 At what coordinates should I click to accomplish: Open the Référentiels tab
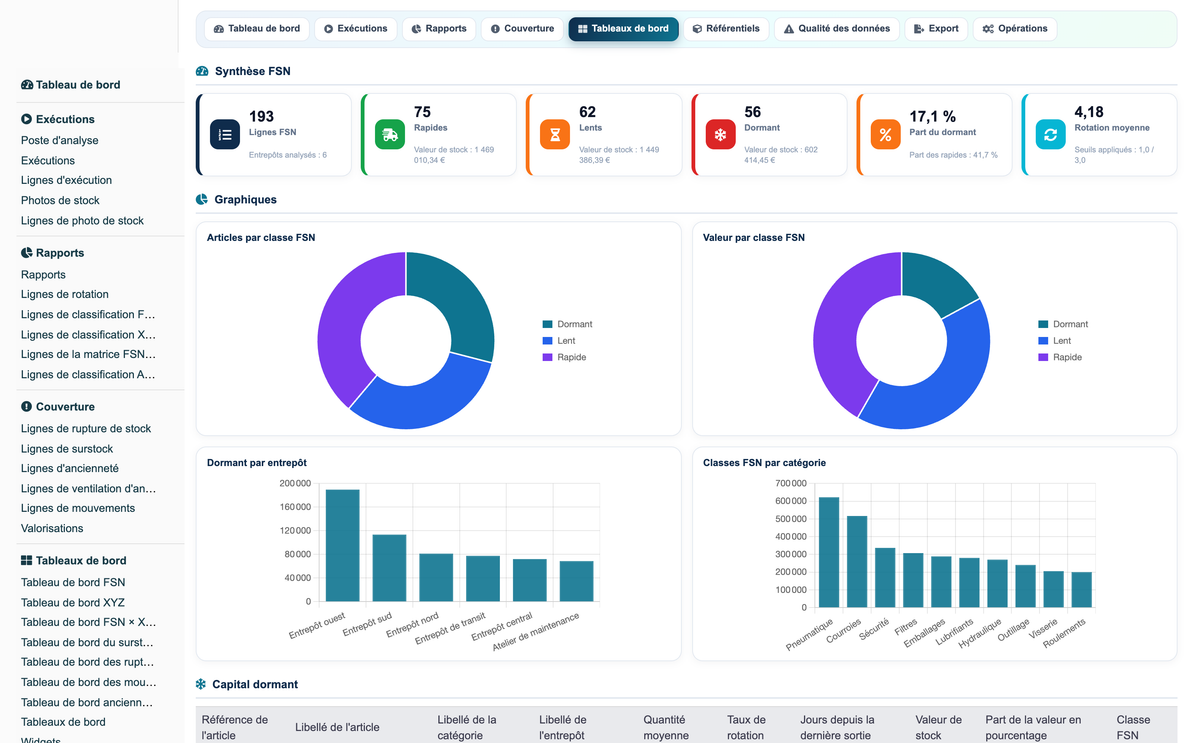pyautogui.click(x=726, y=29)
